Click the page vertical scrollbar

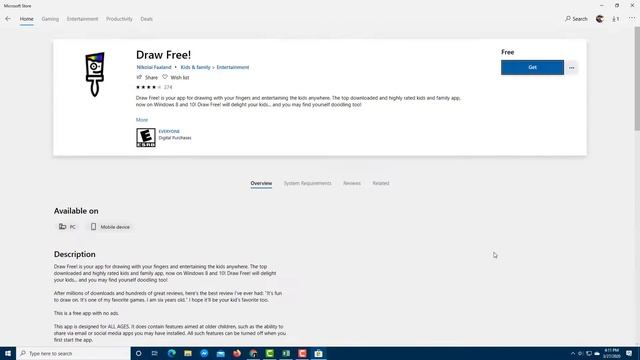pos(637,78)
